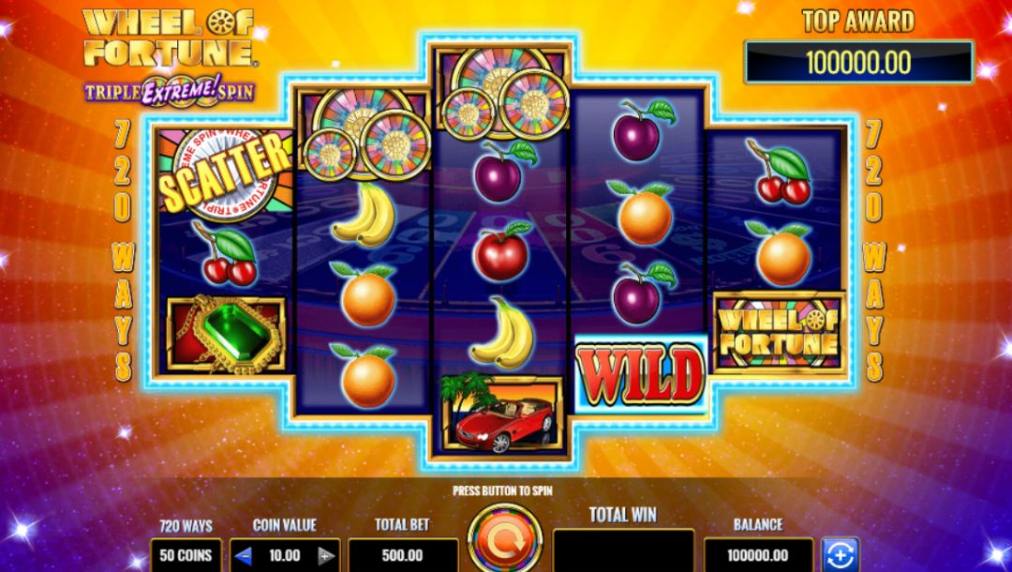The width and height of the screenshot is (1012, 572).
Task: Click the Coin Value 10.00 field
Action: click(x=285, y=555)
